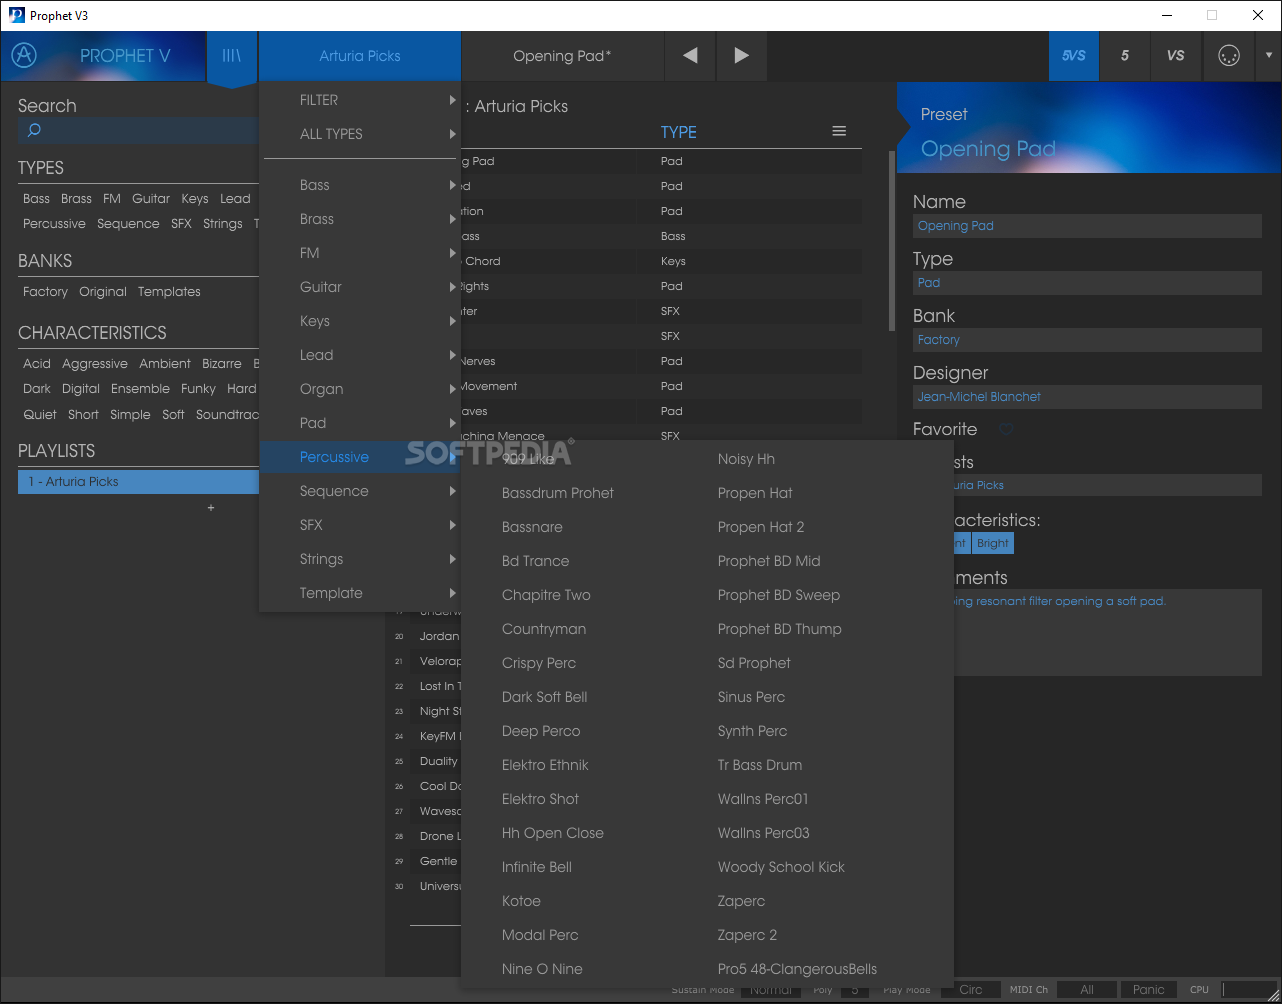
Task: Open MIDI settings plug icon
Action: [1229, 56]
